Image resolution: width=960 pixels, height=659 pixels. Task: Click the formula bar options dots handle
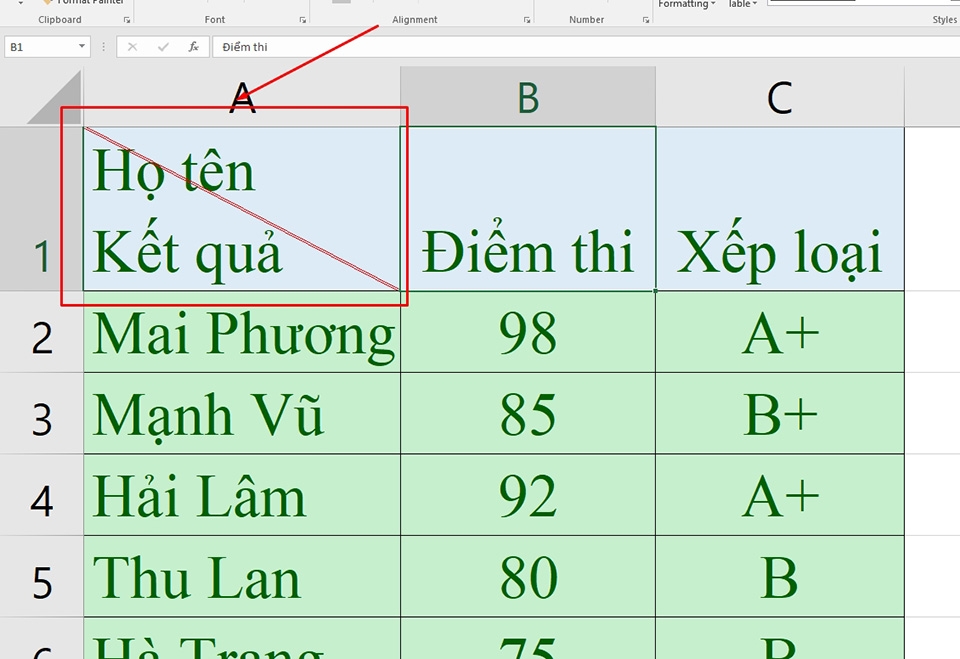tap(103, 47)
